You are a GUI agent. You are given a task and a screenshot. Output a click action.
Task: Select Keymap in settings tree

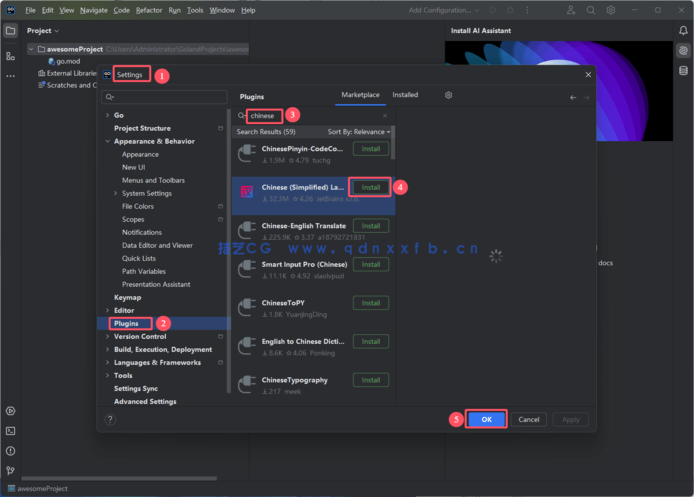[x=127, y=298]
